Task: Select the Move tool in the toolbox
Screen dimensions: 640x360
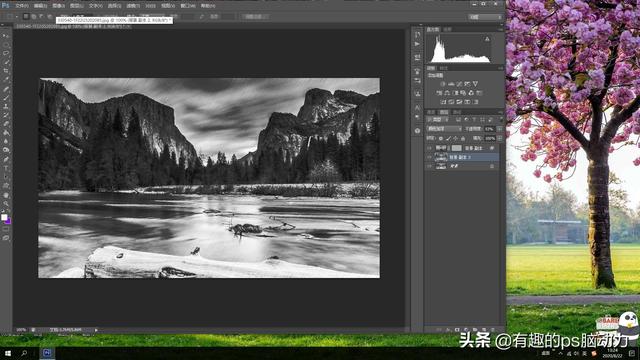Action: pos(6,36)
